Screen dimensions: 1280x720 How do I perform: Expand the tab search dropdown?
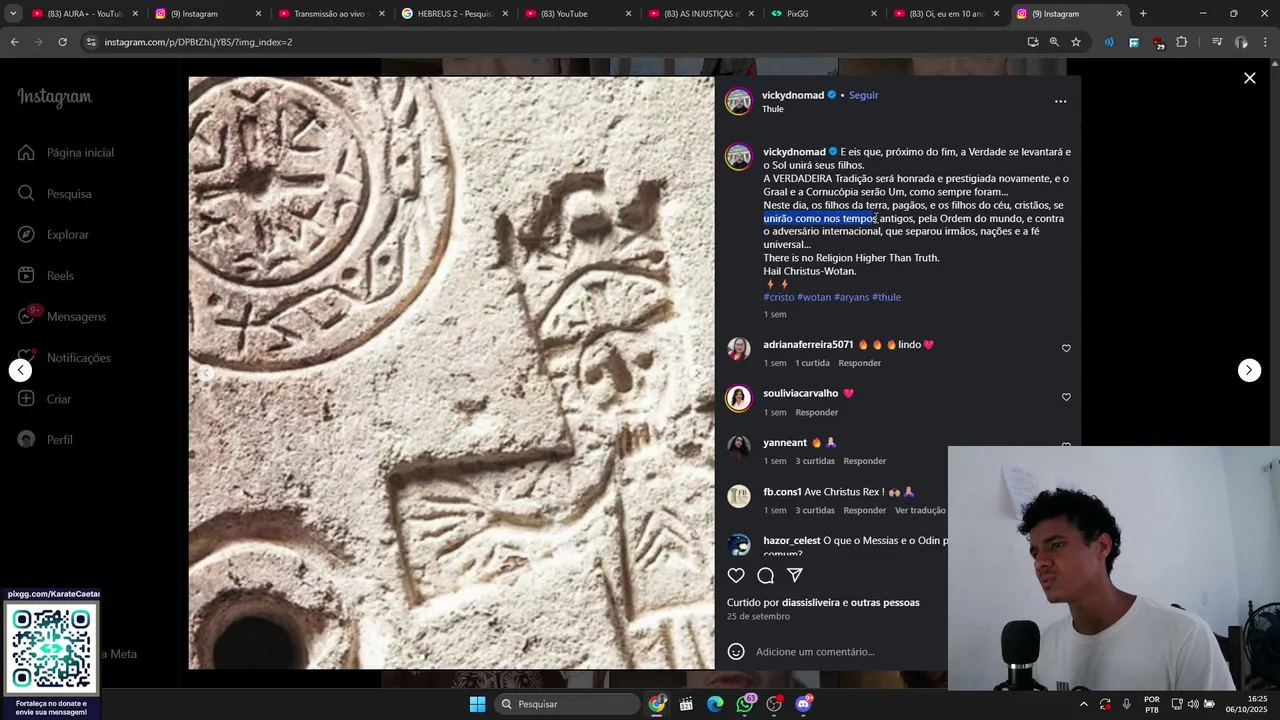coord(12,14)
